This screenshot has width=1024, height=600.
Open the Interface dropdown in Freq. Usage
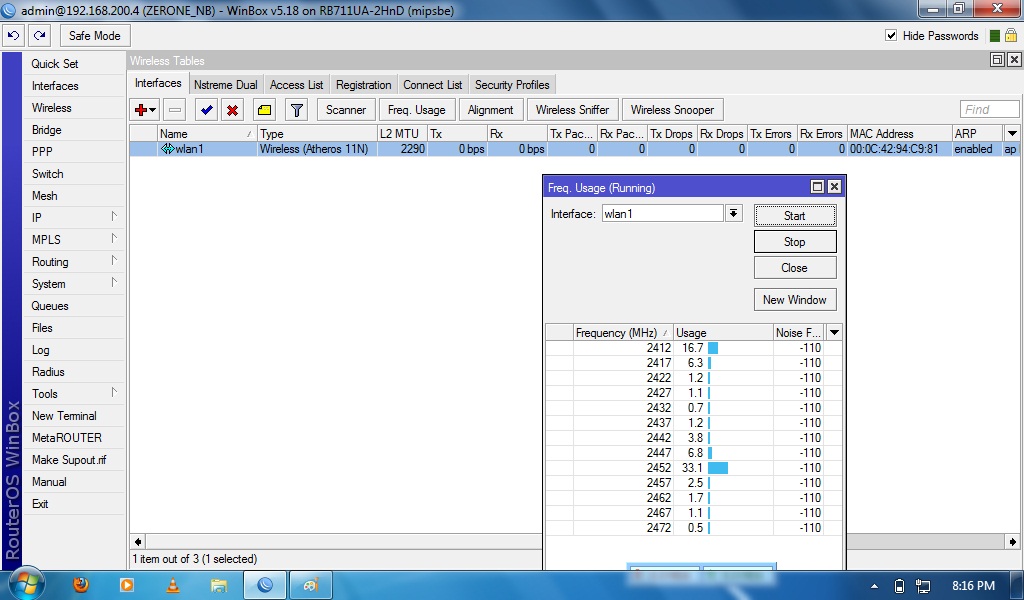tap(733, 213)
